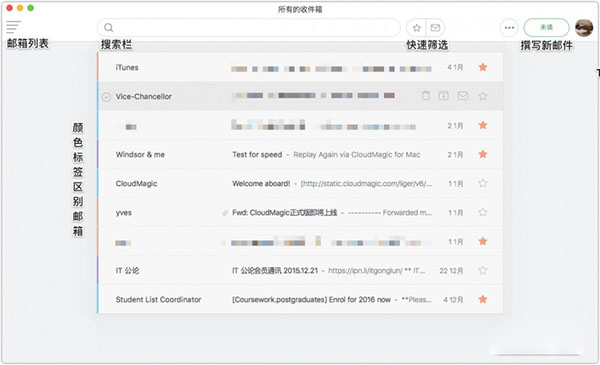
Task: Click the 4 1月 date on iTunes row
Action: pyautogui.click(x=455, y=67)
